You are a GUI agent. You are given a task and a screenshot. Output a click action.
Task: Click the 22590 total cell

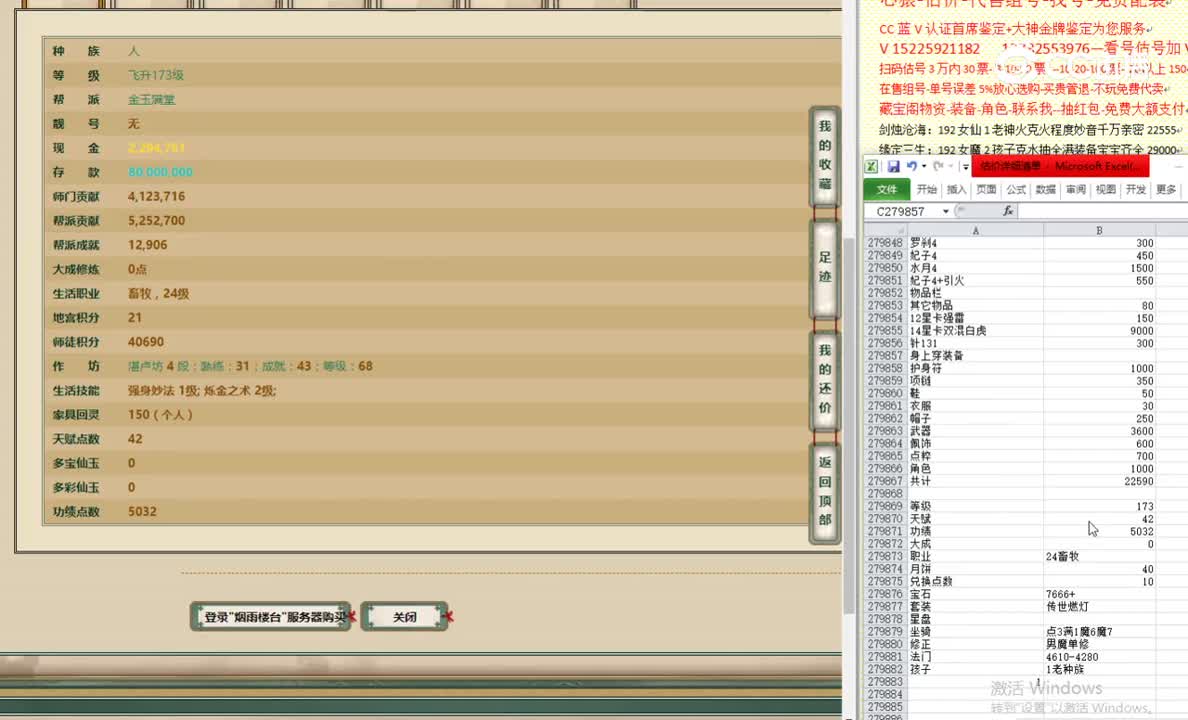click(1099, 481)
